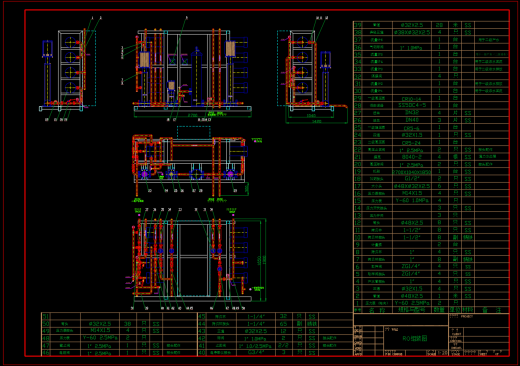
Task: Click row number 51 in the lower table
Action: 46,316
